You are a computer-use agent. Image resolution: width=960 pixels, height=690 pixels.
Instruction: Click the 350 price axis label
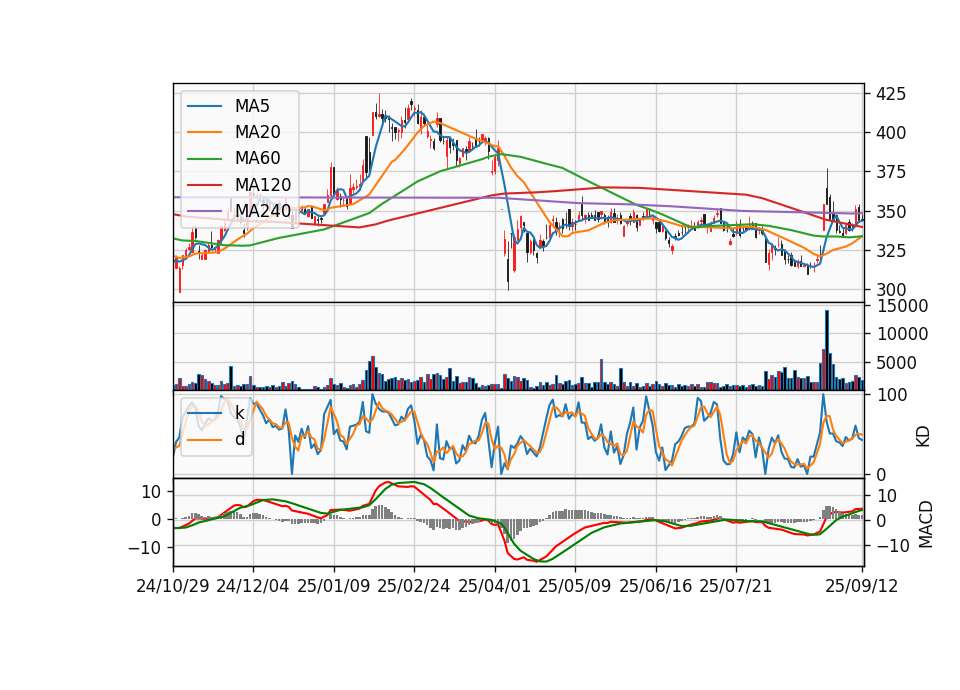(x=891, y=212)
